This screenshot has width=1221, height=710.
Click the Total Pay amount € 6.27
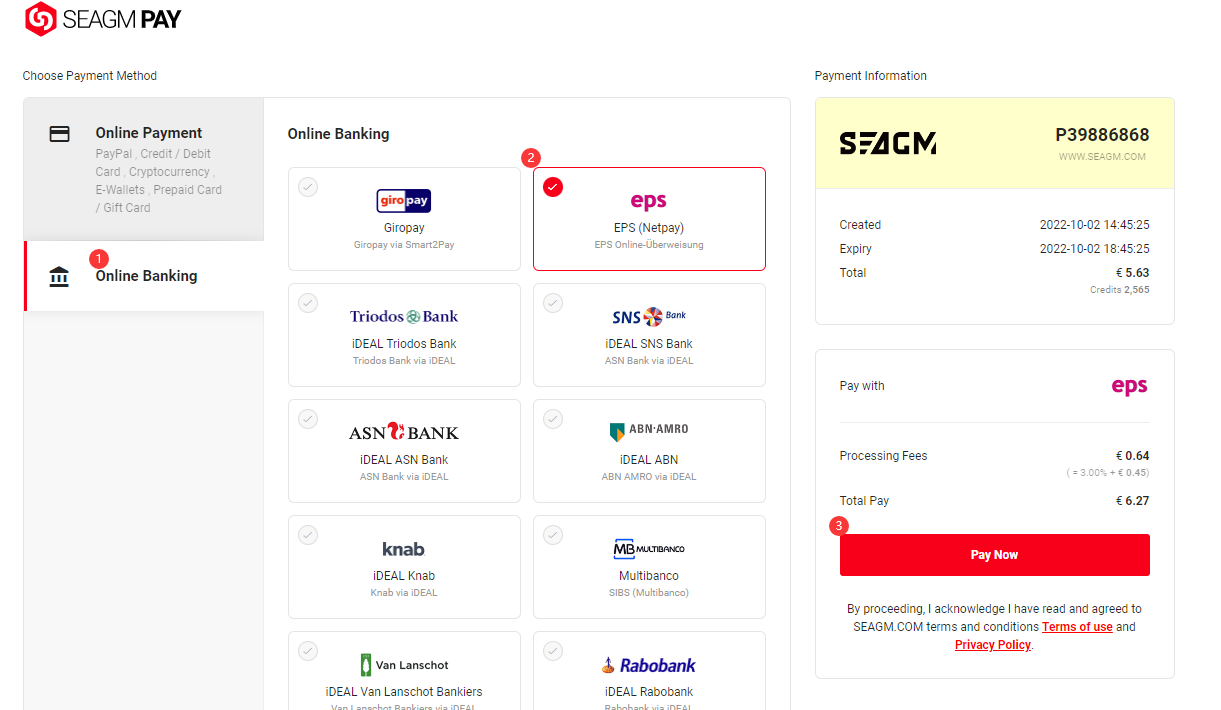(1133, 501)
